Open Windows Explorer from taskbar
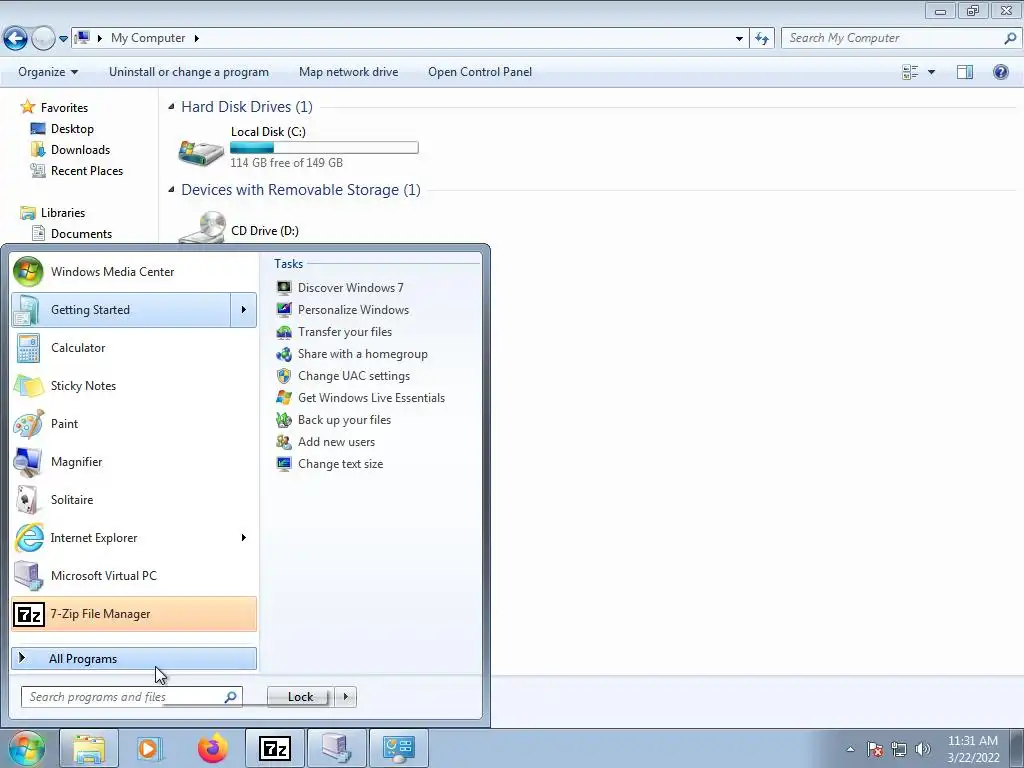This screenshot has width=1024, height=768. [89, 748]
